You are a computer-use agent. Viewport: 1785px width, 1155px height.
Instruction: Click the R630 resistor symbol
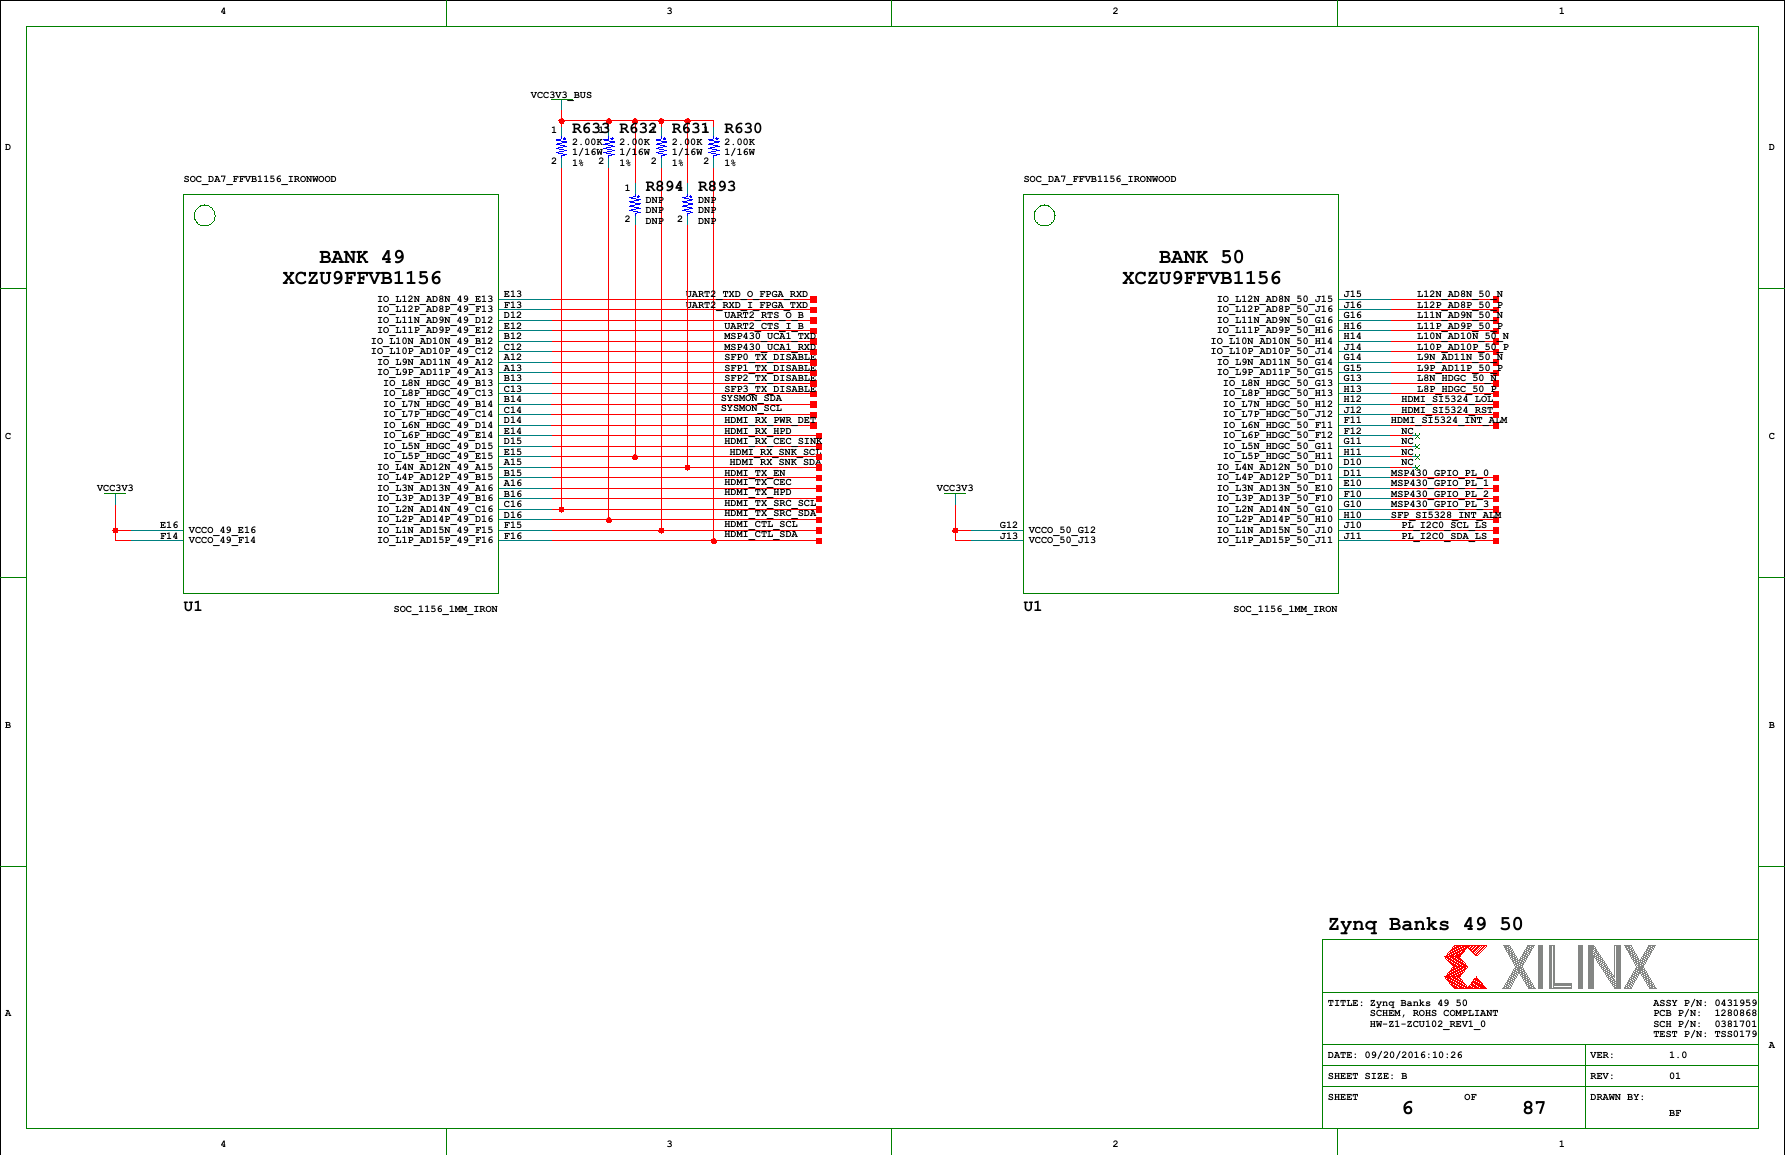[714, 146]
